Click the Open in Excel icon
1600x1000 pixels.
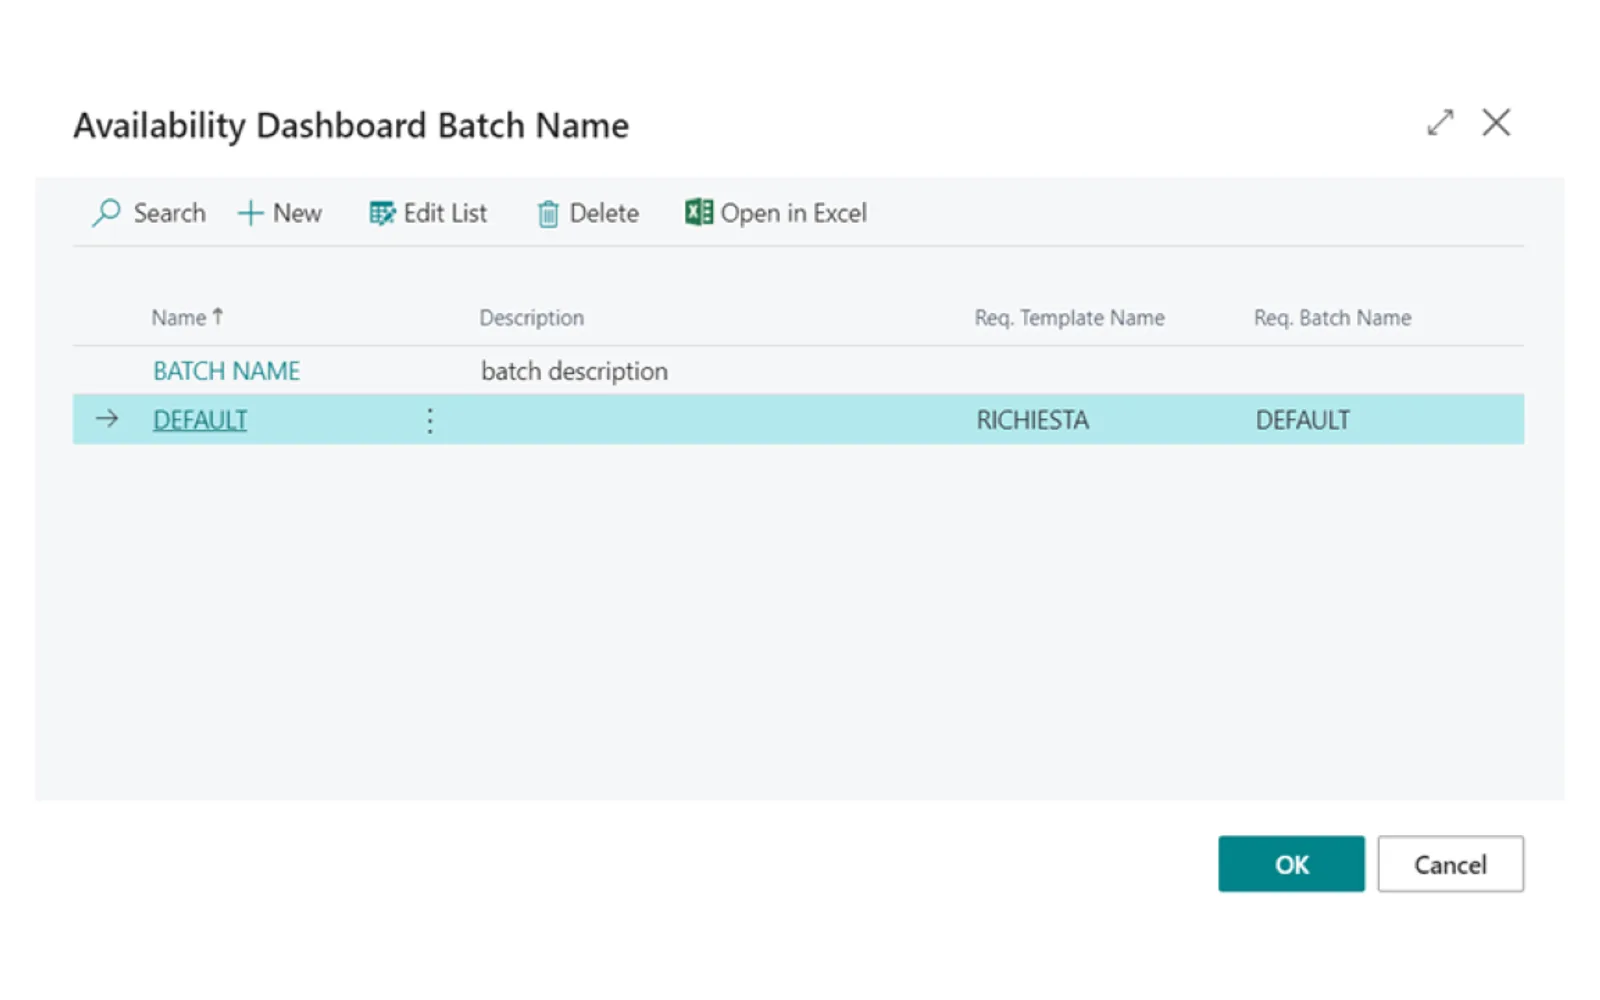(x=699, y=212)
